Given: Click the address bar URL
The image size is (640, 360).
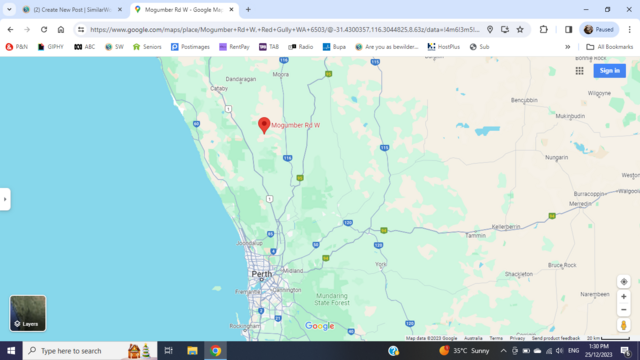Looking at the screenshot, I should [285, 29].
